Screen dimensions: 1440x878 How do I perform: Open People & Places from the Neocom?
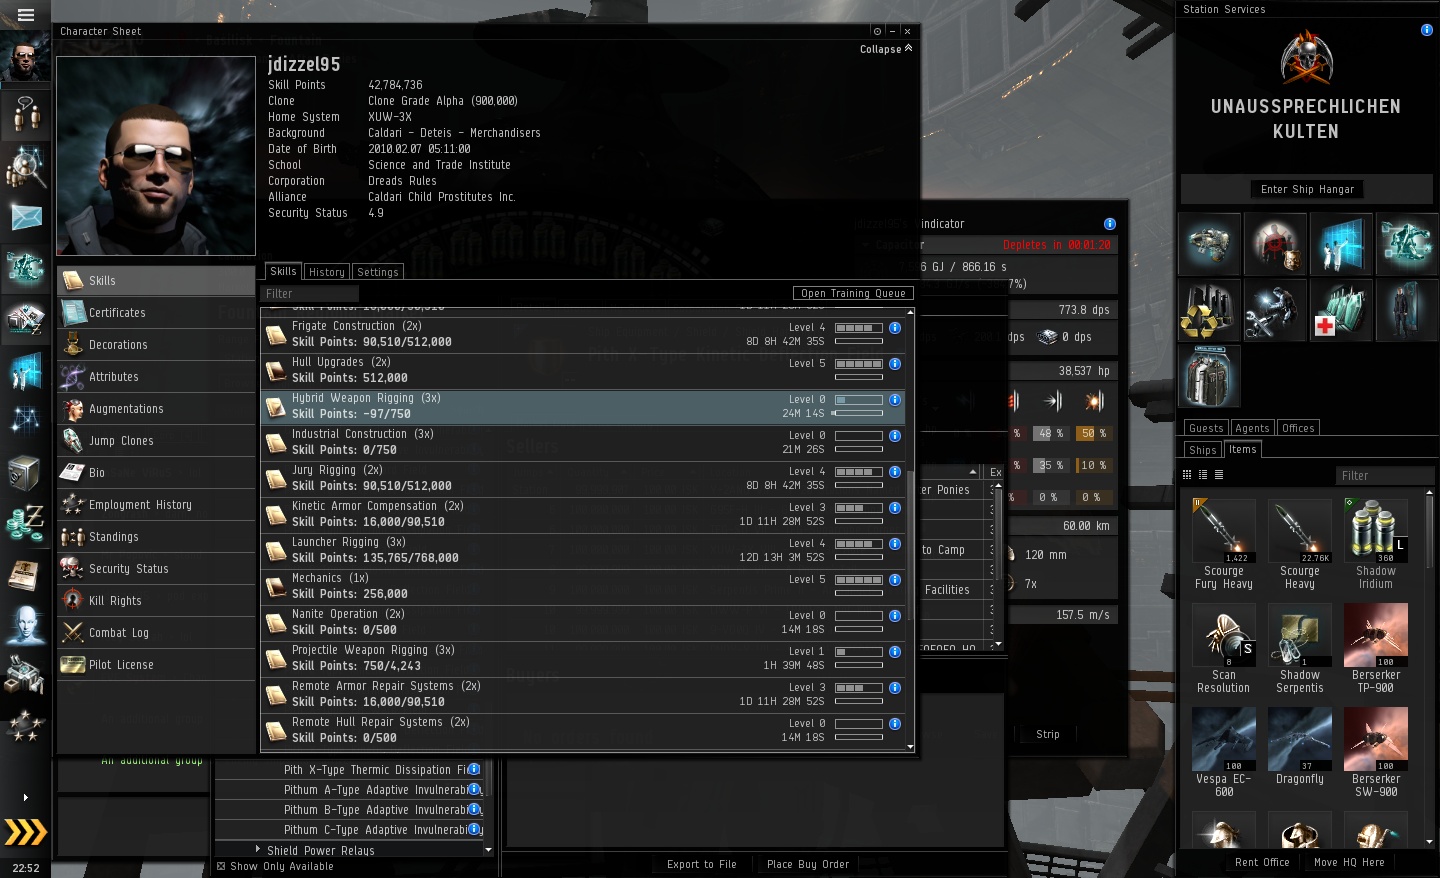tap(26, 114)
